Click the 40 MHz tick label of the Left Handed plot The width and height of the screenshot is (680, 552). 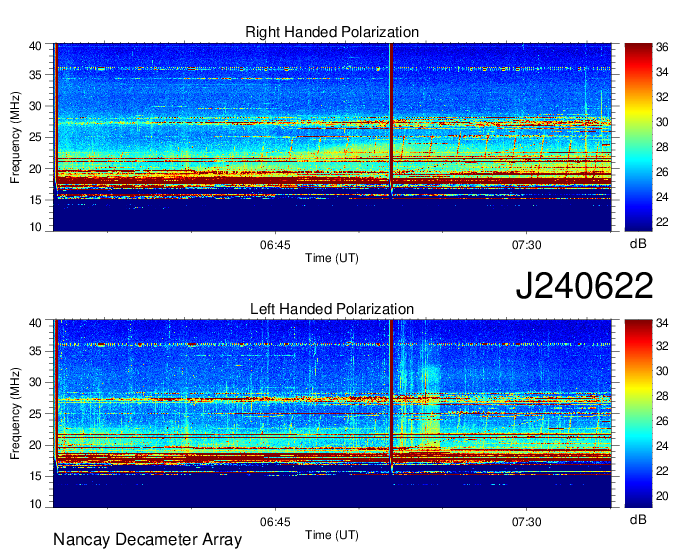(36, 323)
